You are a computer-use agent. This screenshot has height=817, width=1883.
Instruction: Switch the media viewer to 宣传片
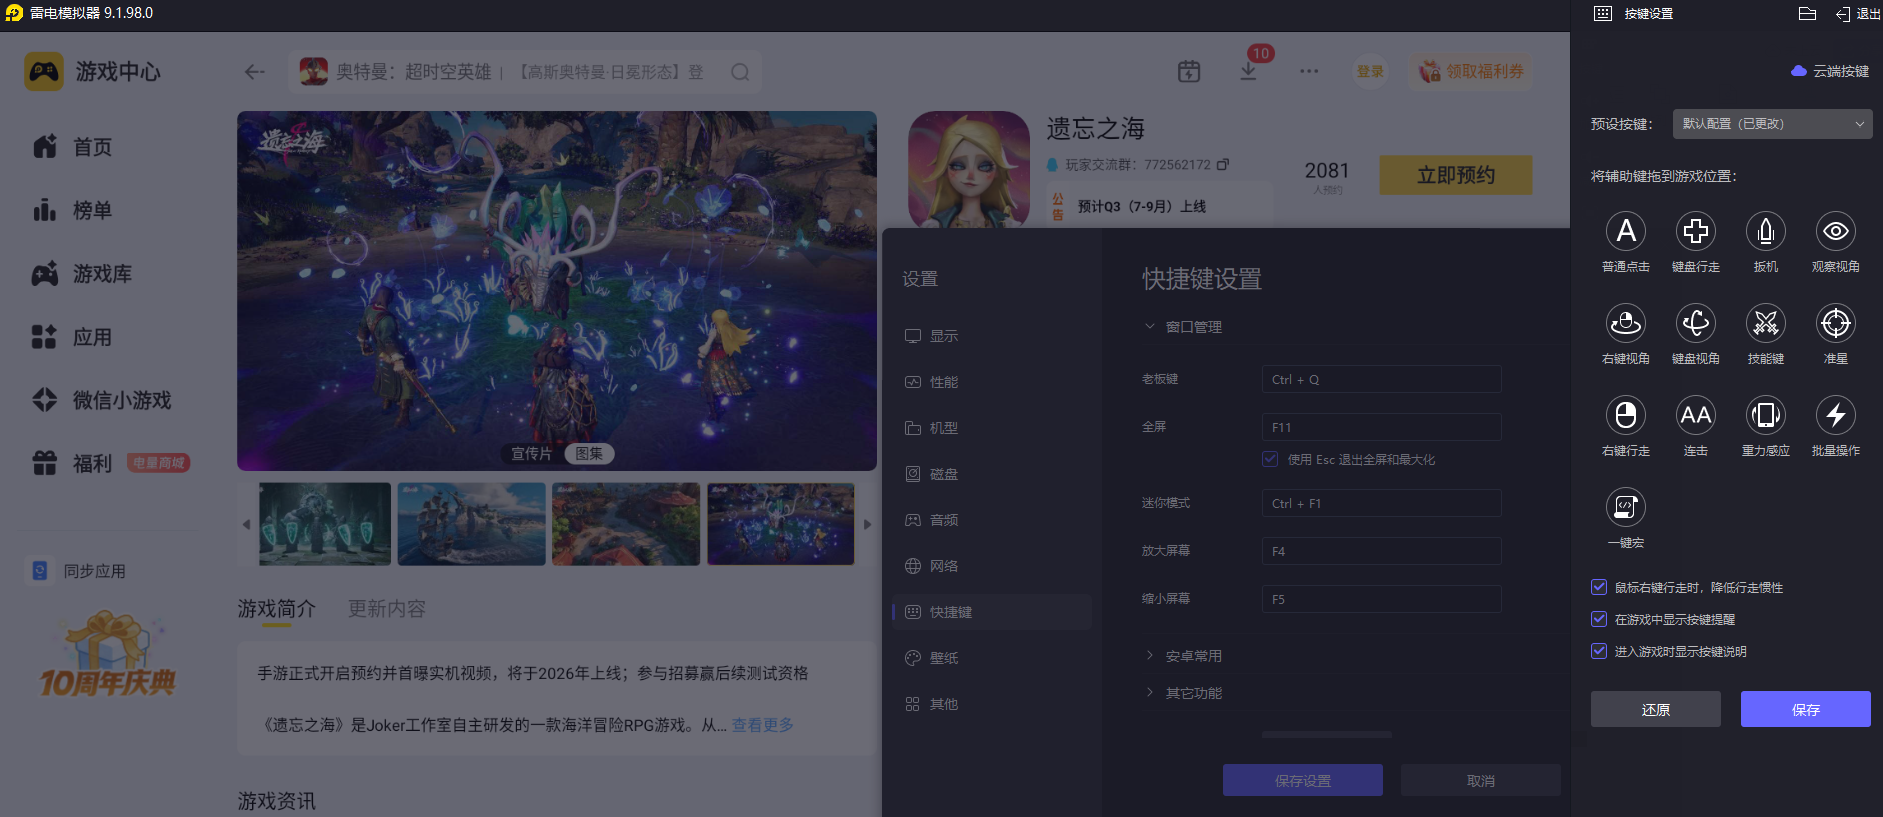tap(532, 454)
